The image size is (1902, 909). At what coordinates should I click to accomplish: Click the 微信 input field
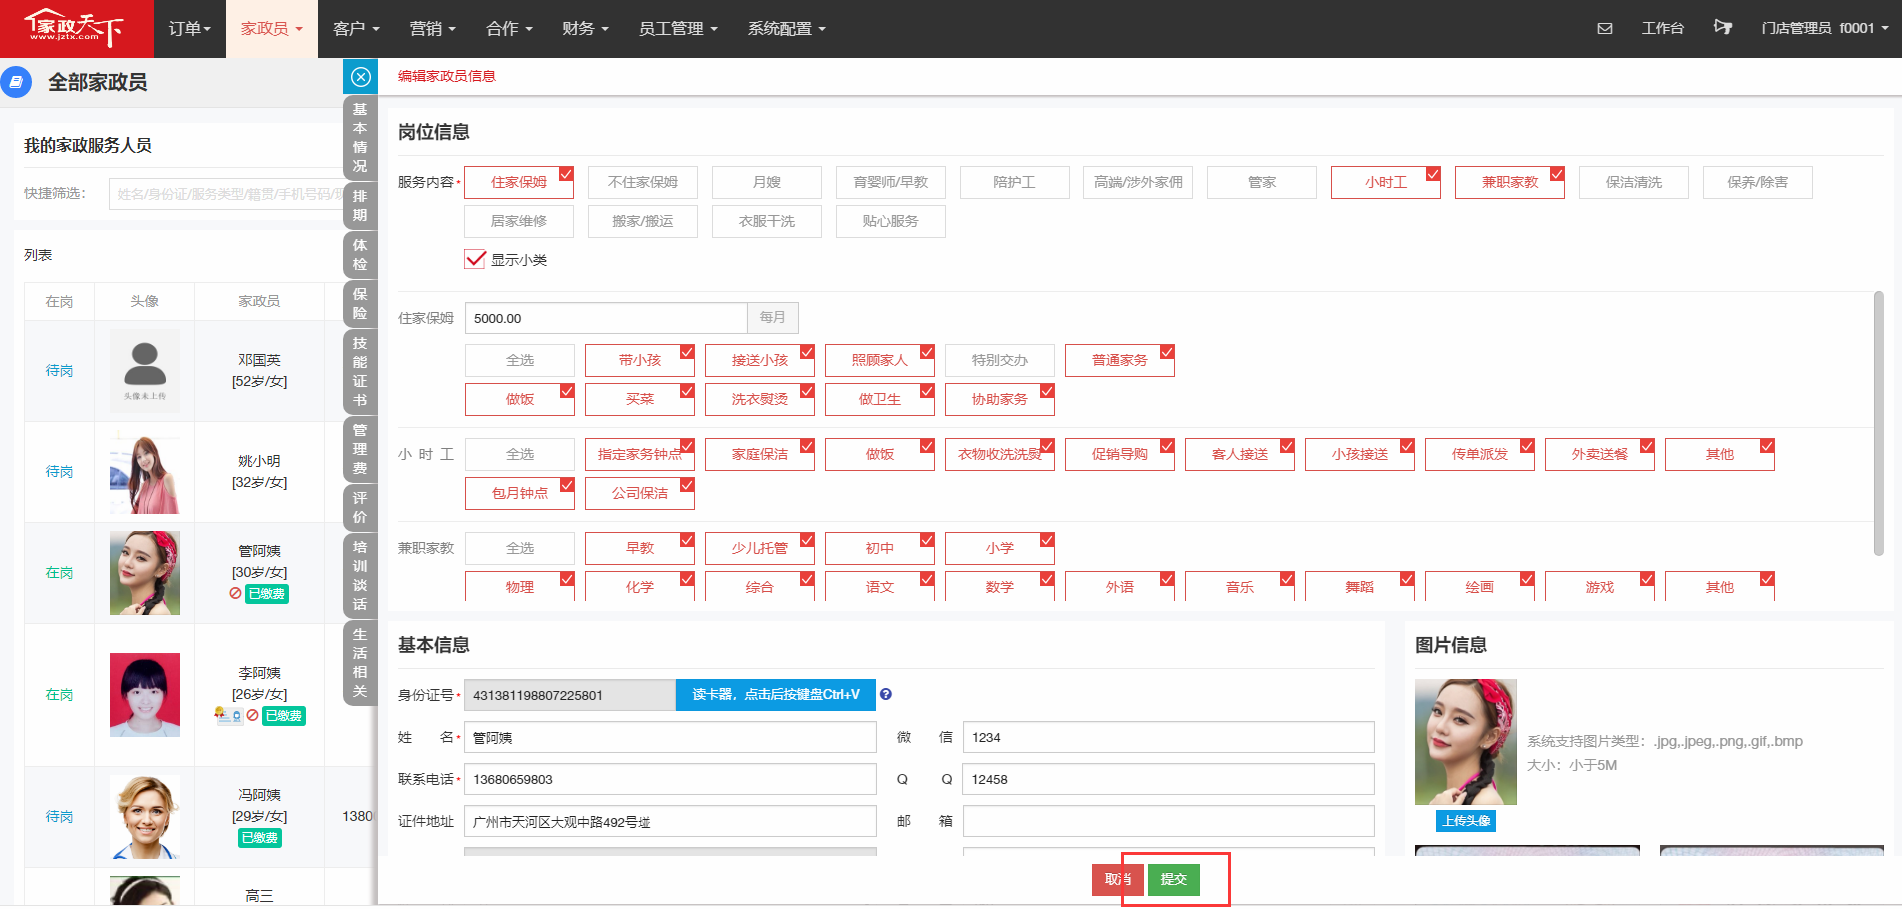tap(1168, 737)
